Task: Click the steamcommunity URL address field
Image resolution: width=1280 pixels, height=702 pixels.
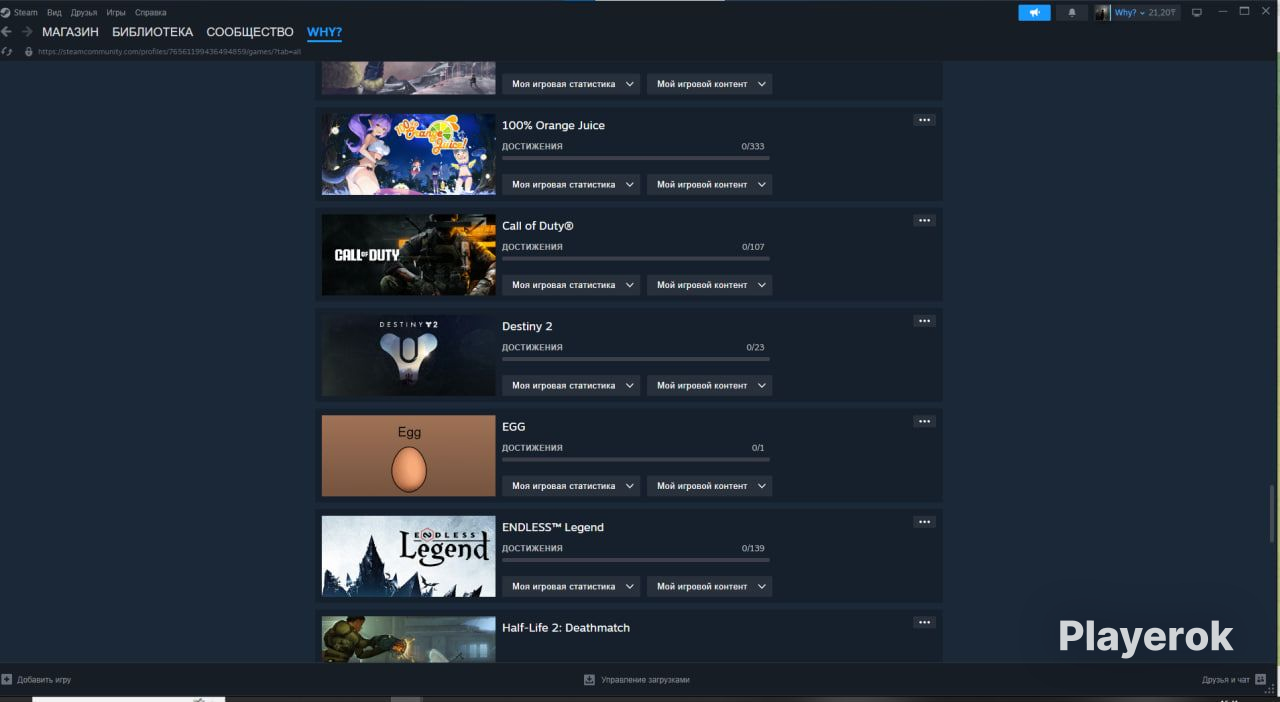Action: (169, 51)
